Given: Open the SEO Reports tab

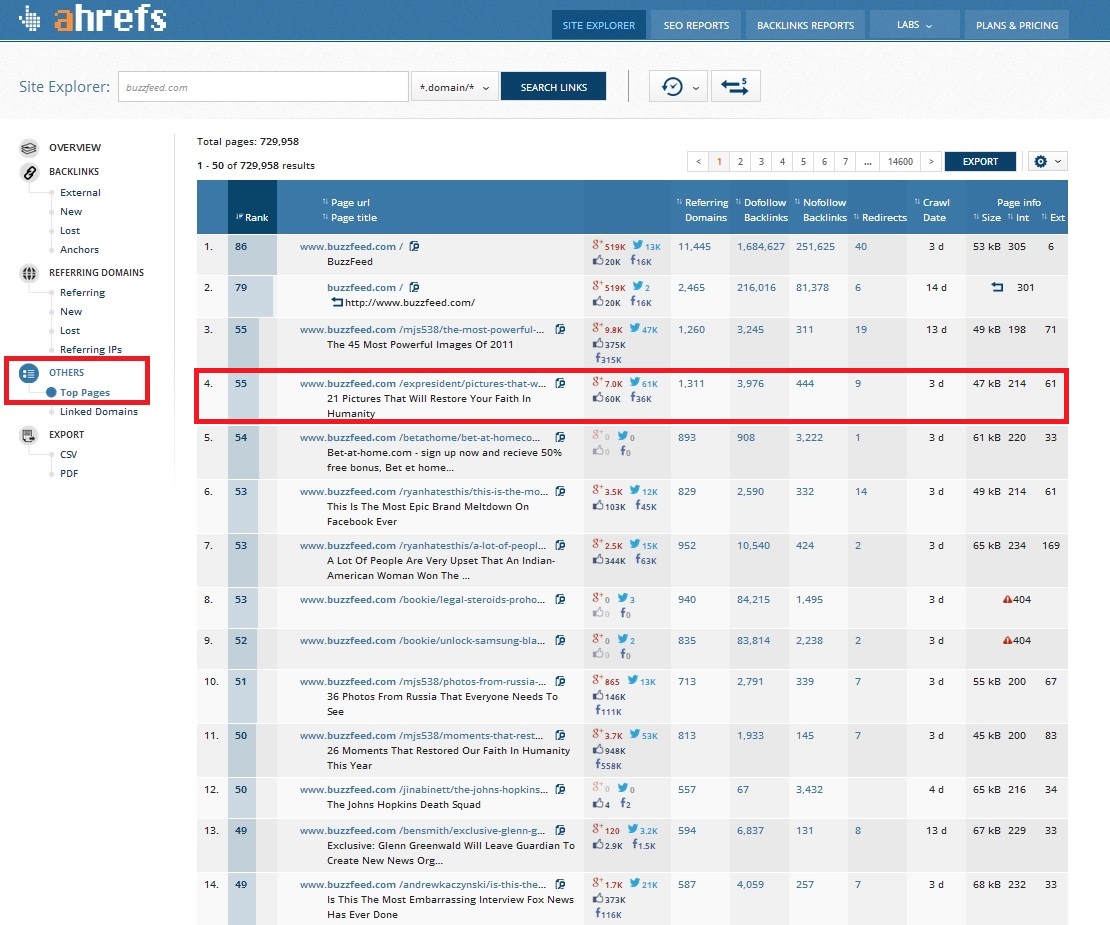Looking at the screenshot, I should (x=696, y=25).
